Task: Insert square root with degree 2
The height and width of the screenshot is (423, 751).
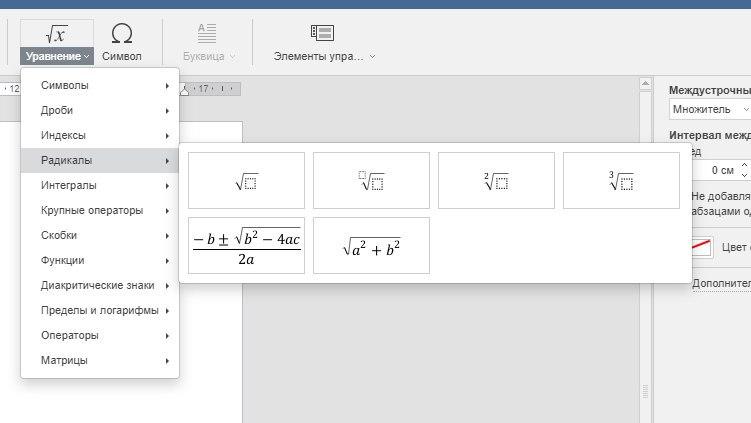Action: click(496, 181)
